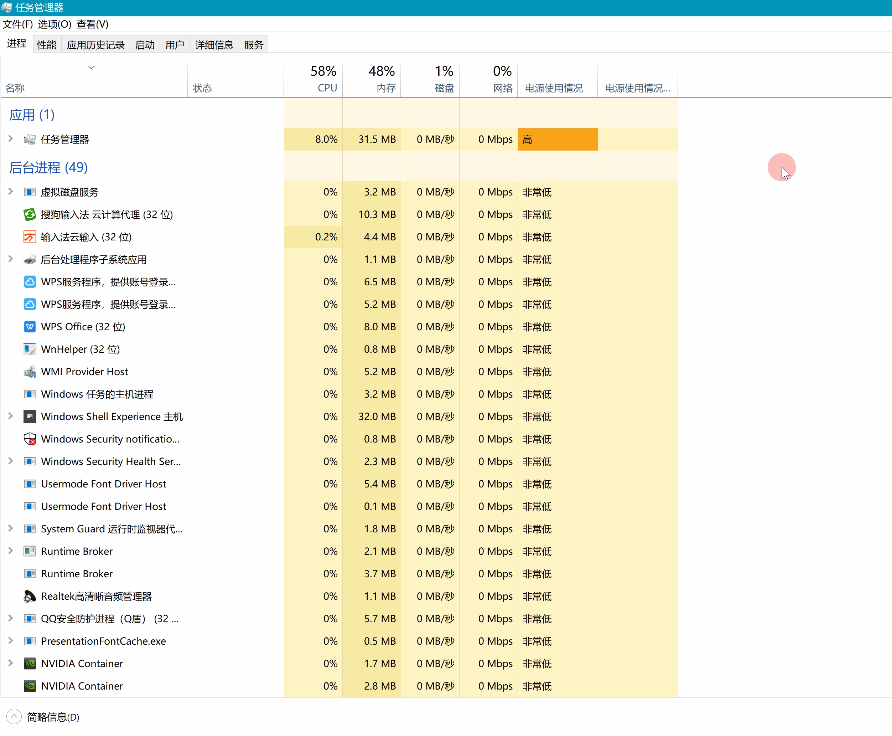Switch to the 启动 tab
This screenshot has height=736, width=892.
[145, 44]
